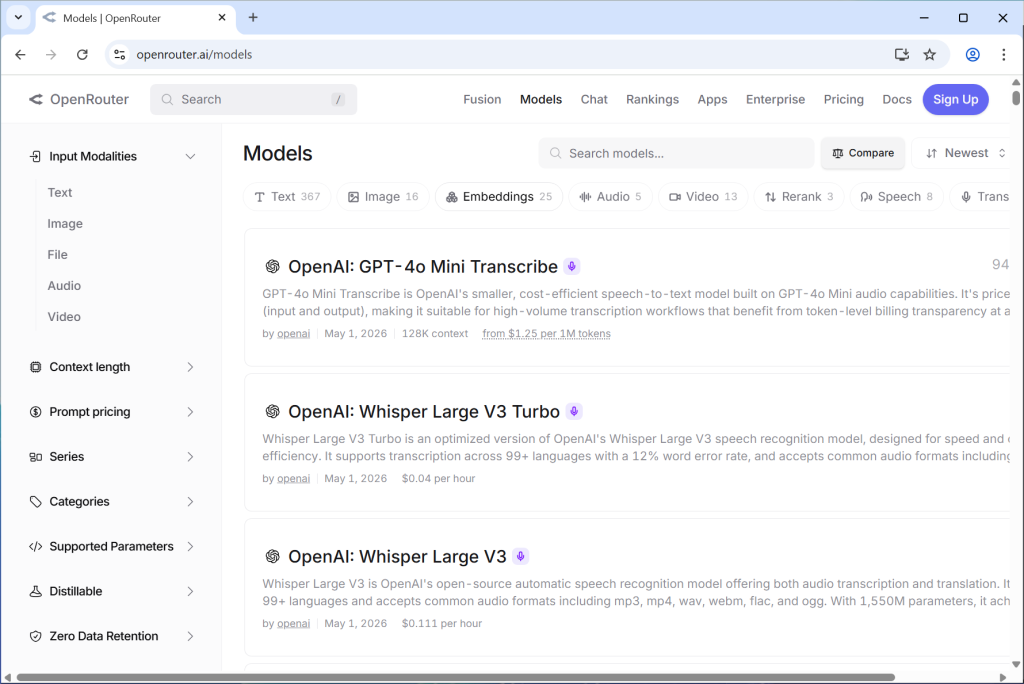Viewport: 1024px width, 684px height.
Task: Click the Input Modalities sidebar icon
Action: [x=35, y=156]
